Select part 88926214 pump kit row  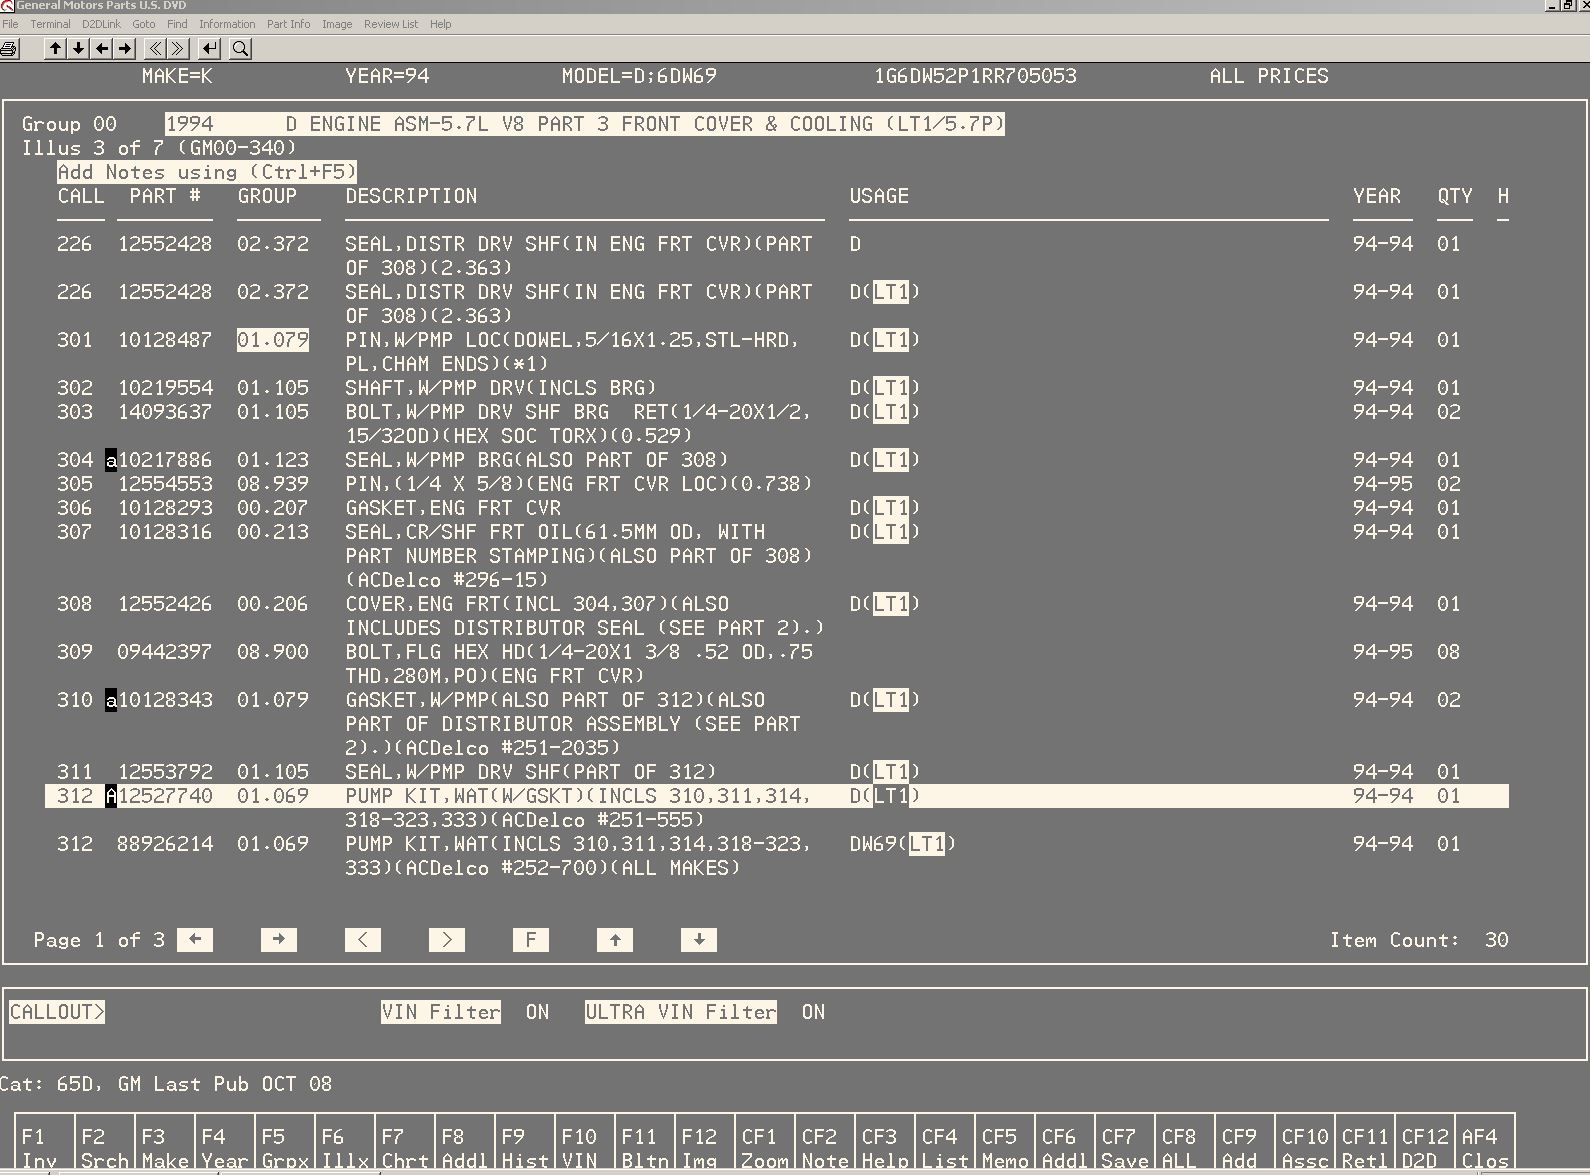pos(165,844)
